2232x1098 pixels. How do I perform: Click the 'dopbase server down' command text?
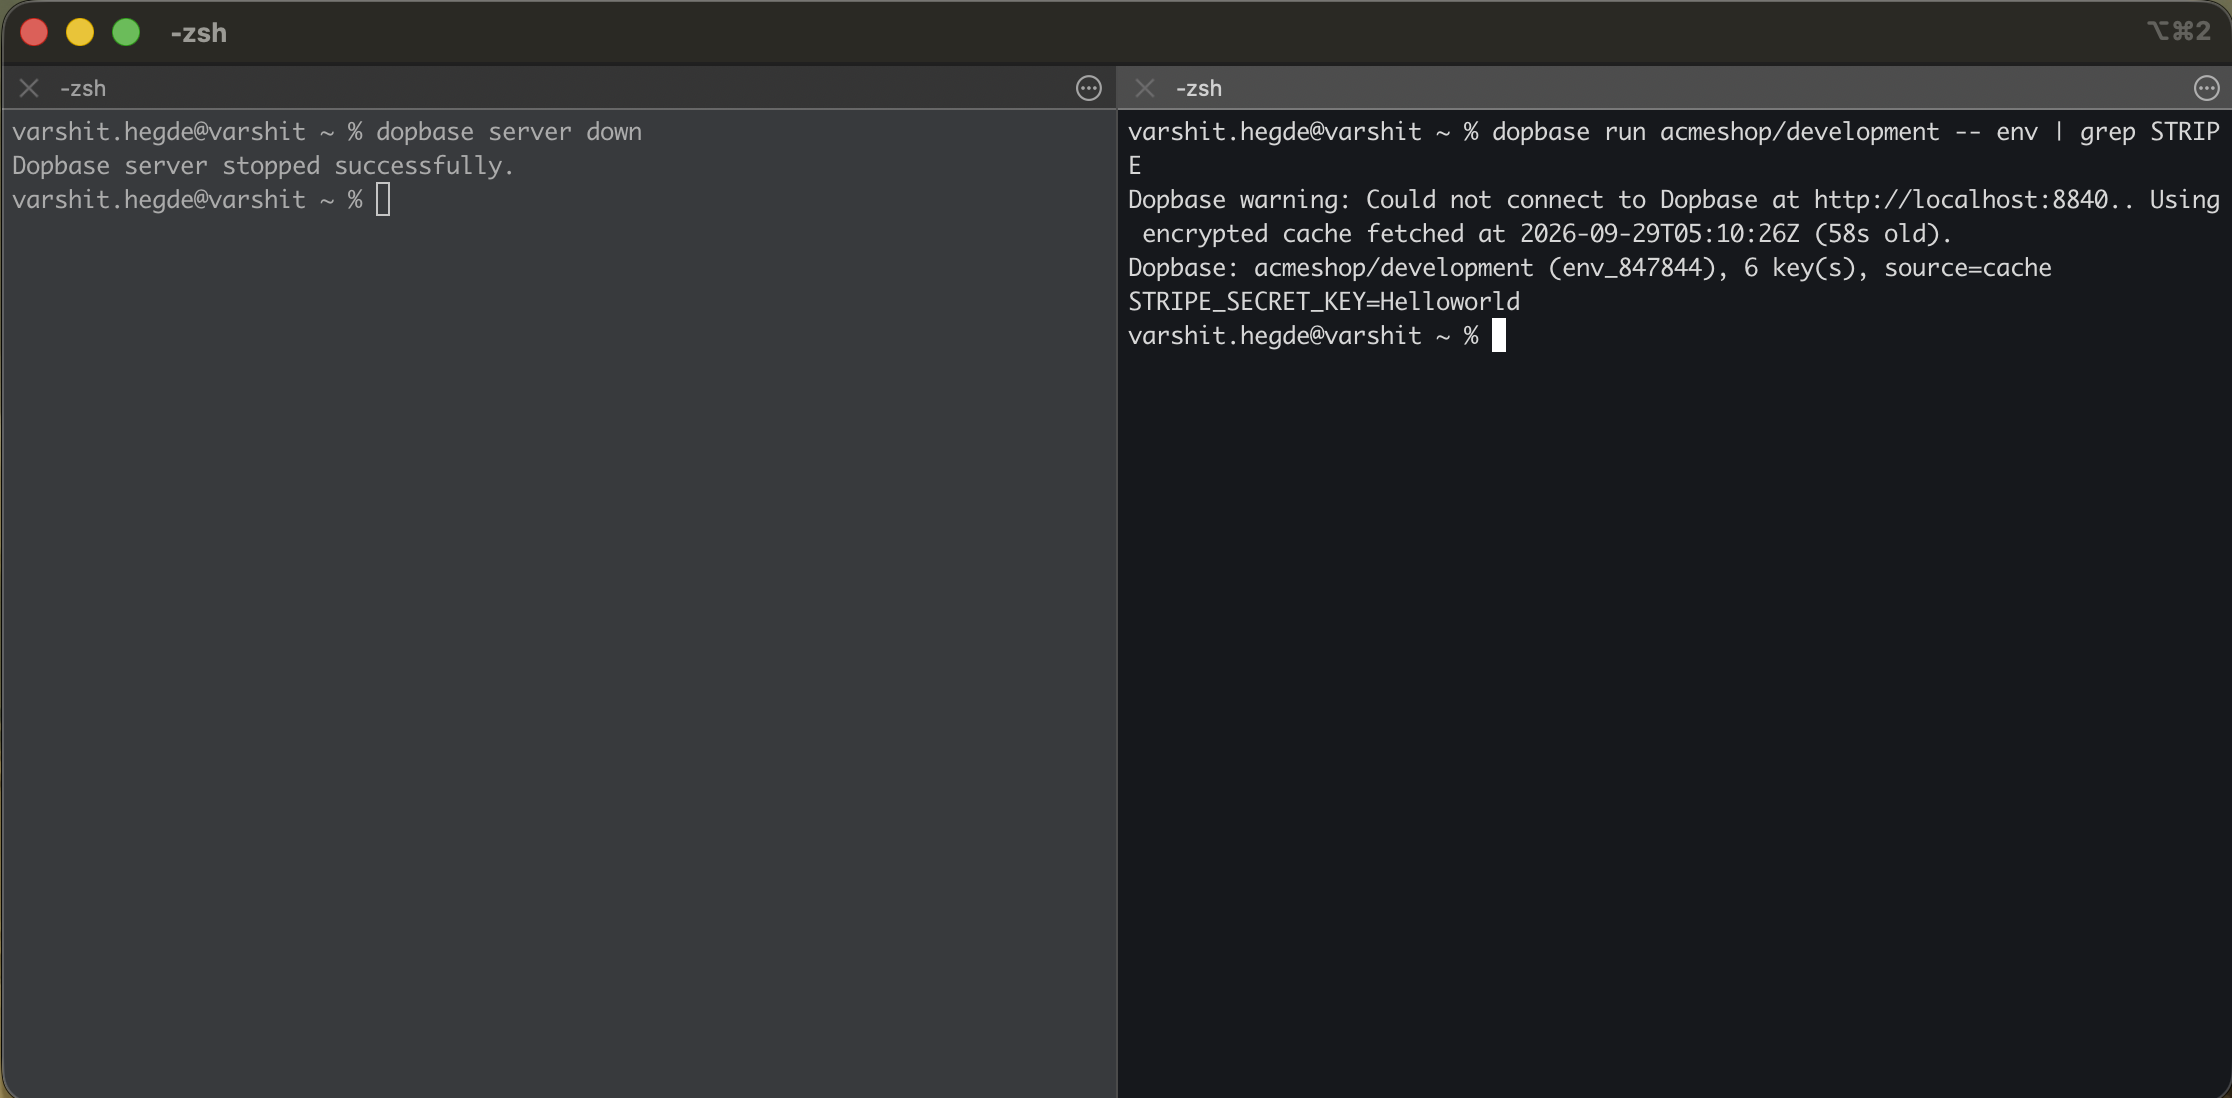click(509, 132)
